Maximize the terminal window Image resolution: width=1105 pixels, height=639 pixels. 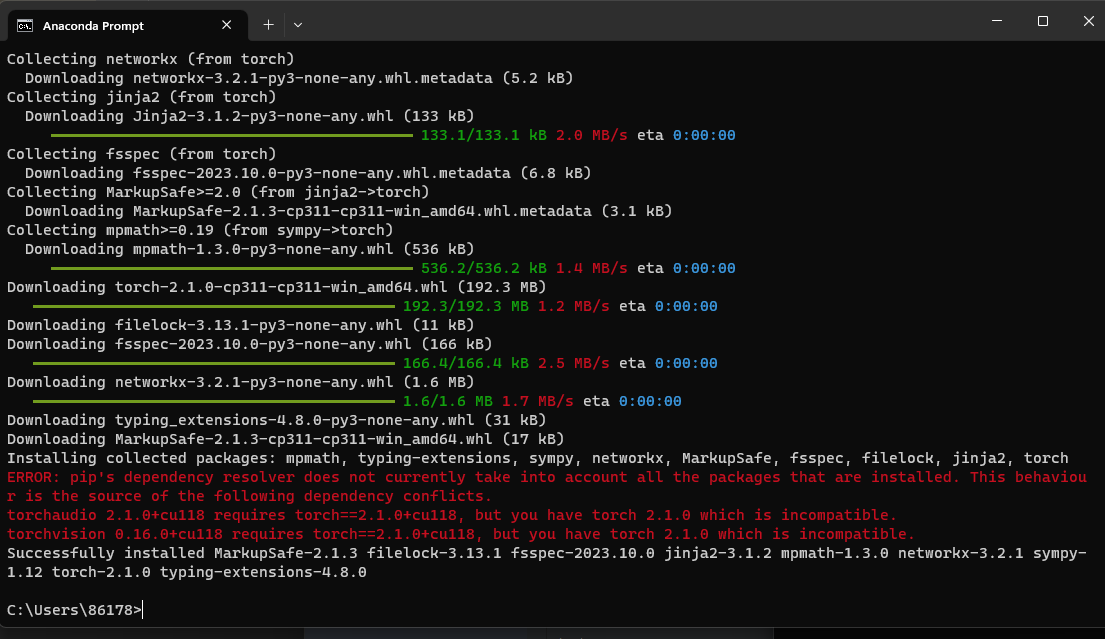[x=1043, y=21]
